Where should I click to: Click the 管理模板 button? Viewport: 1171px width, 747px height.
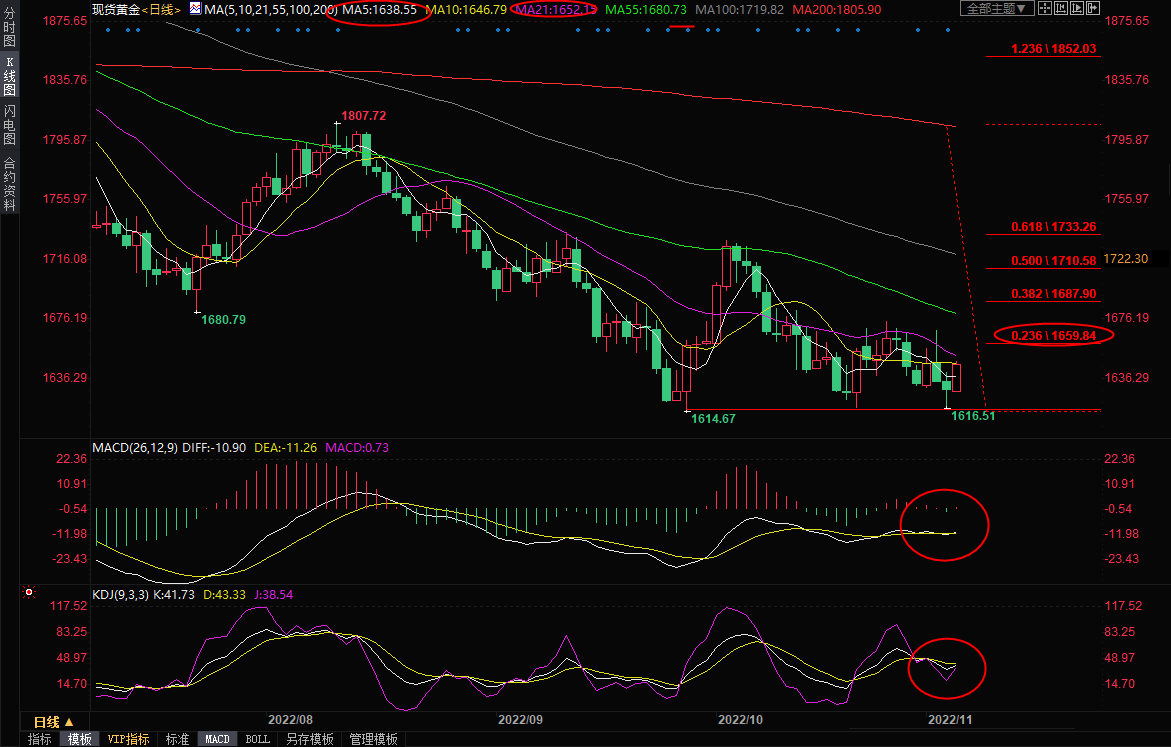pos(373,739)
